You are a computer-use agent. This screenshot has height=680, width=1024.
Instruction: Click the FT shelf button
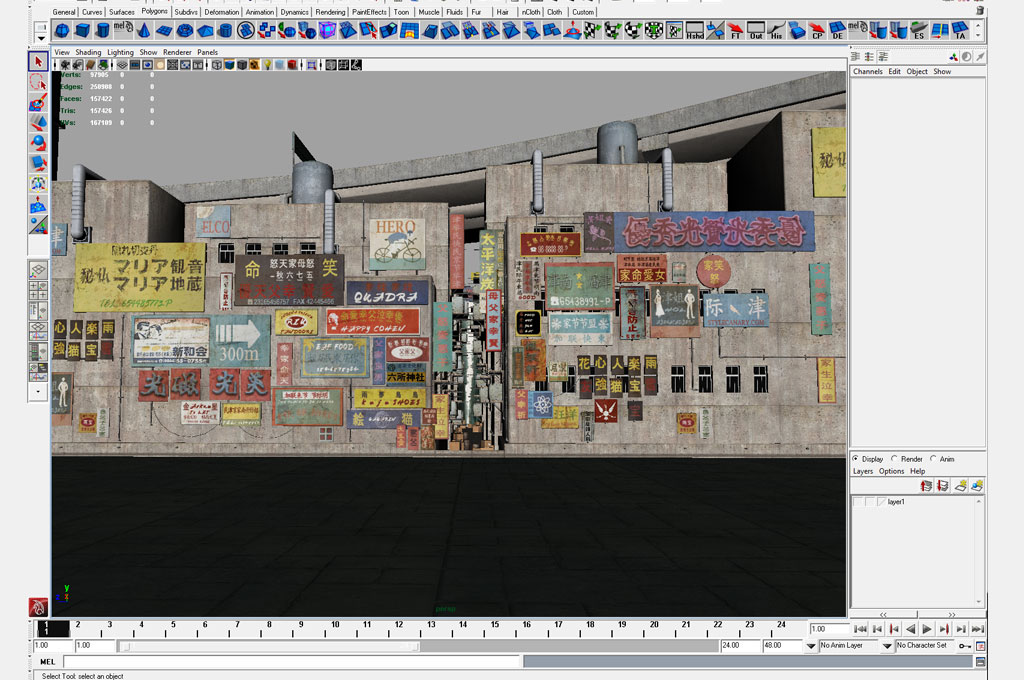pyautogui.click(x=735, y=30)
